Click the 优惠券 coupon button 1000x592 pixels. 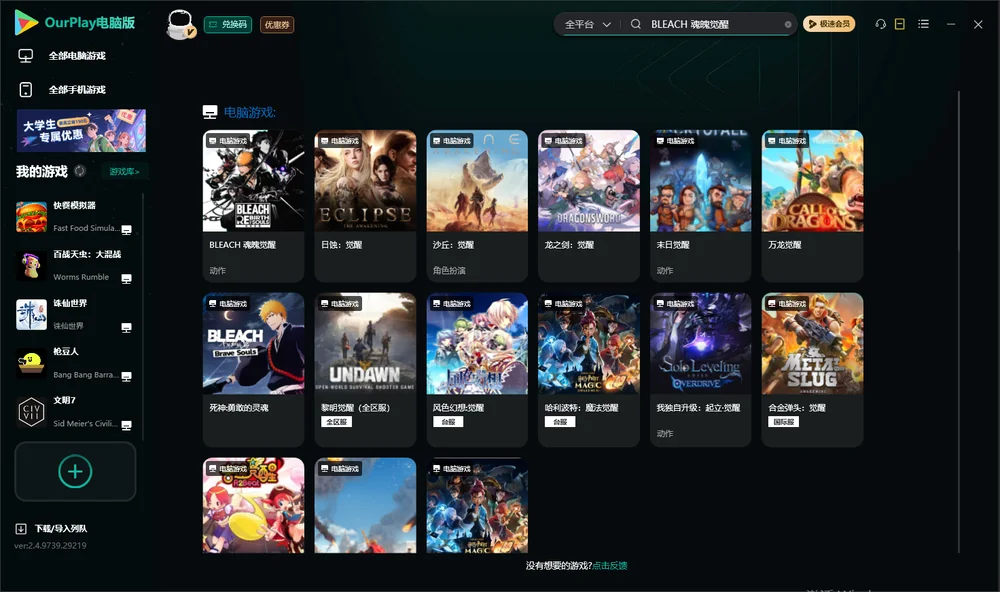[277, 25]
